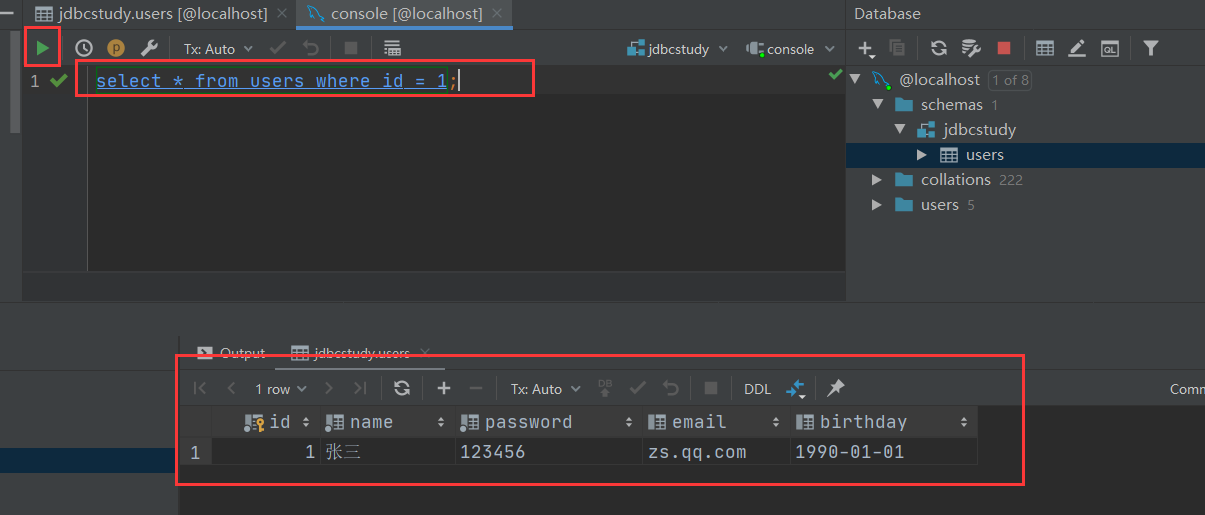Image resolution: width=1205 pixels, height=515 pixels.
Task: Sort by the email column header
Action: pos(715,422)
